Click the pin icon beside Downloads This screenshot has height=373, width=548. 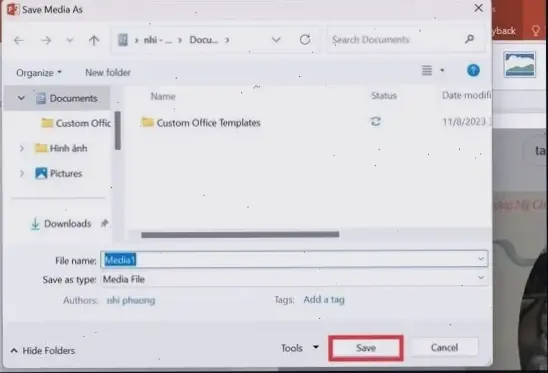coord(104,223)
